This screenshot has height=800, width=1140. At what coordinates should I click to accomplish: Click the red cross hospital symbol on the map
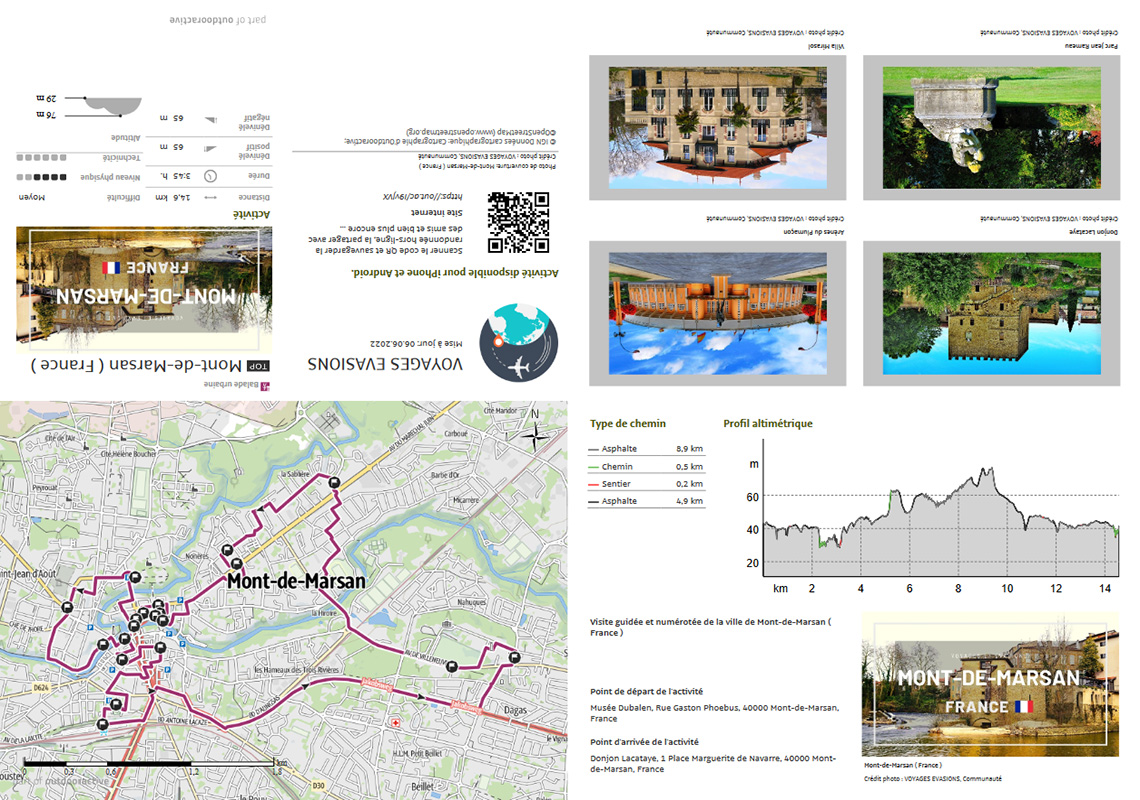396,723
